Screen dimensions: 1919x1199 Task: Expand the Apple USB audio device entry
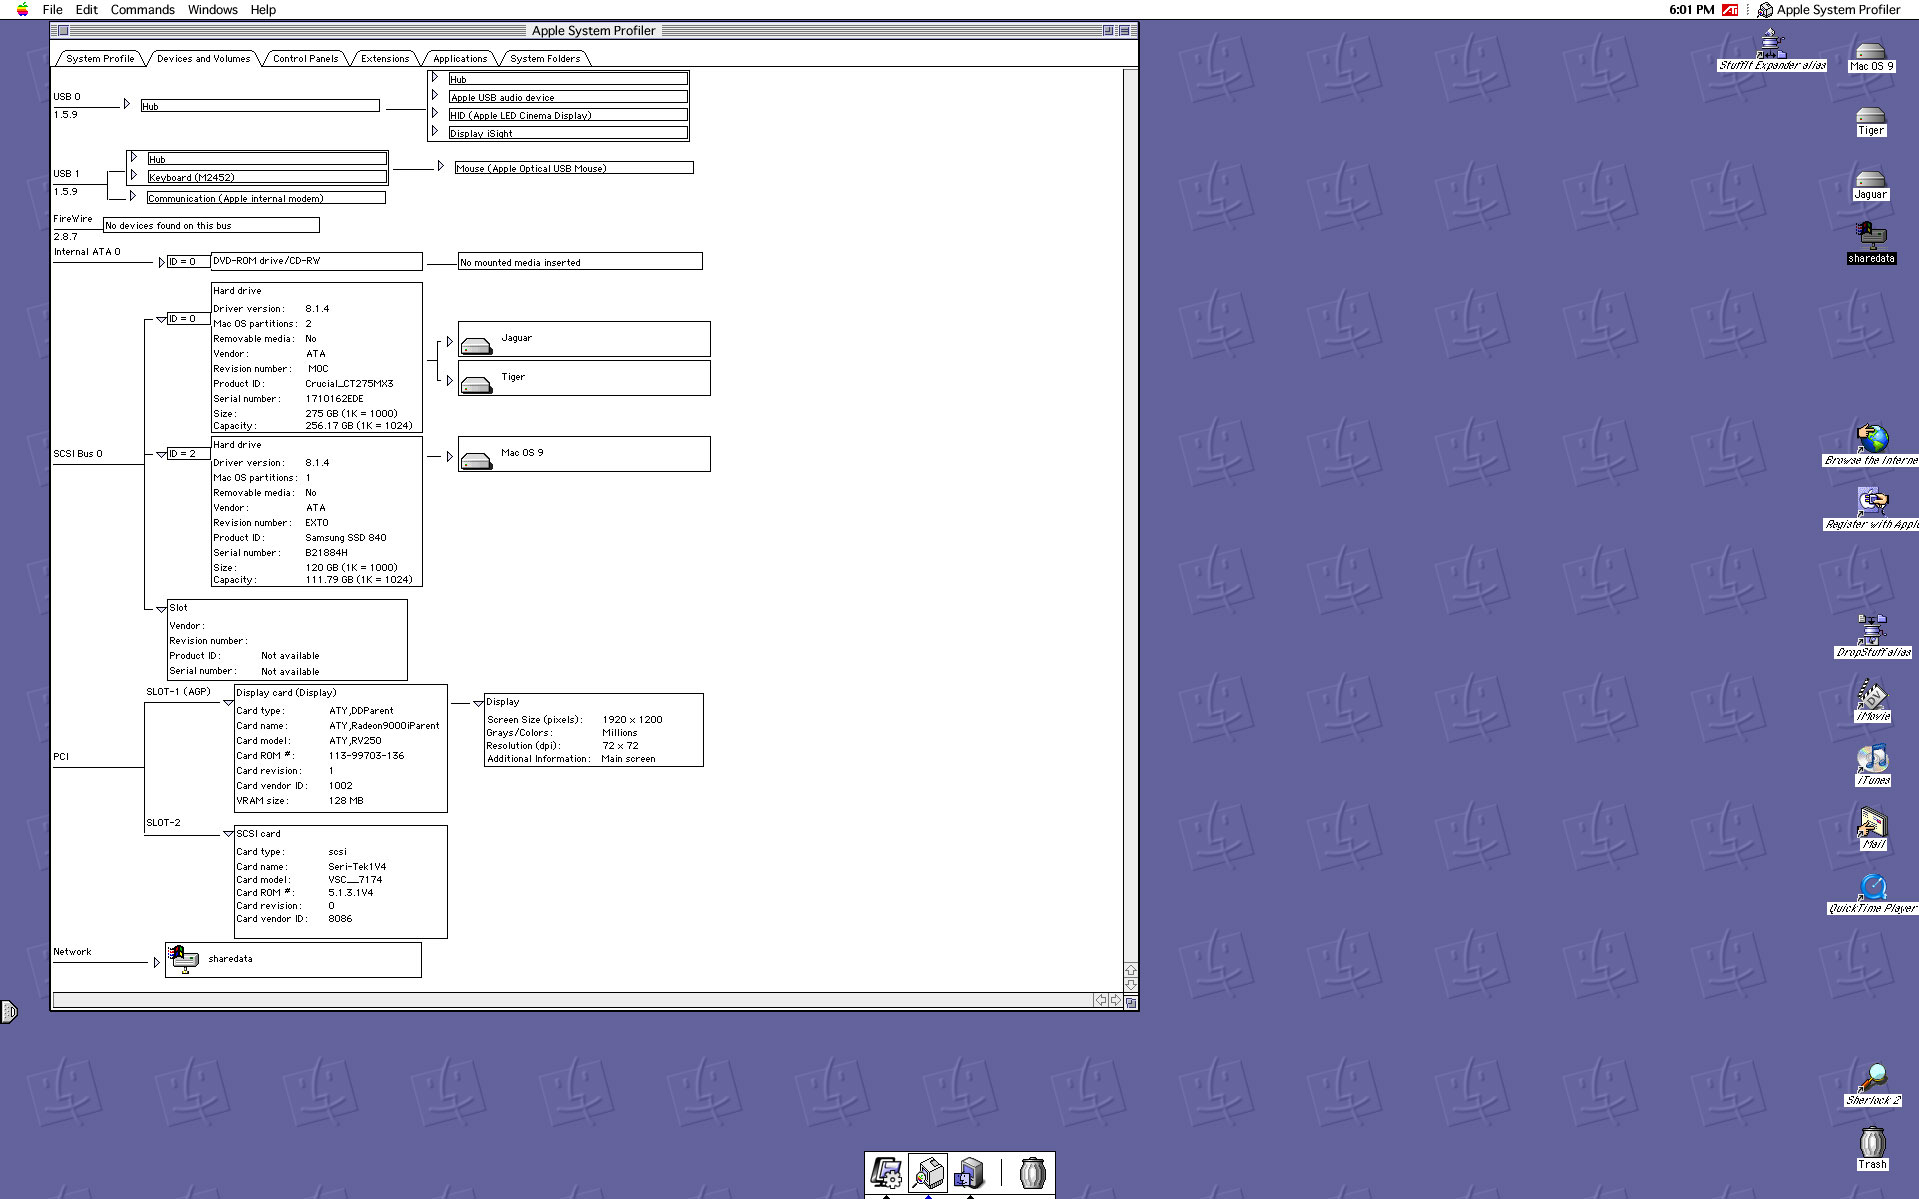(x=435, y=95)
